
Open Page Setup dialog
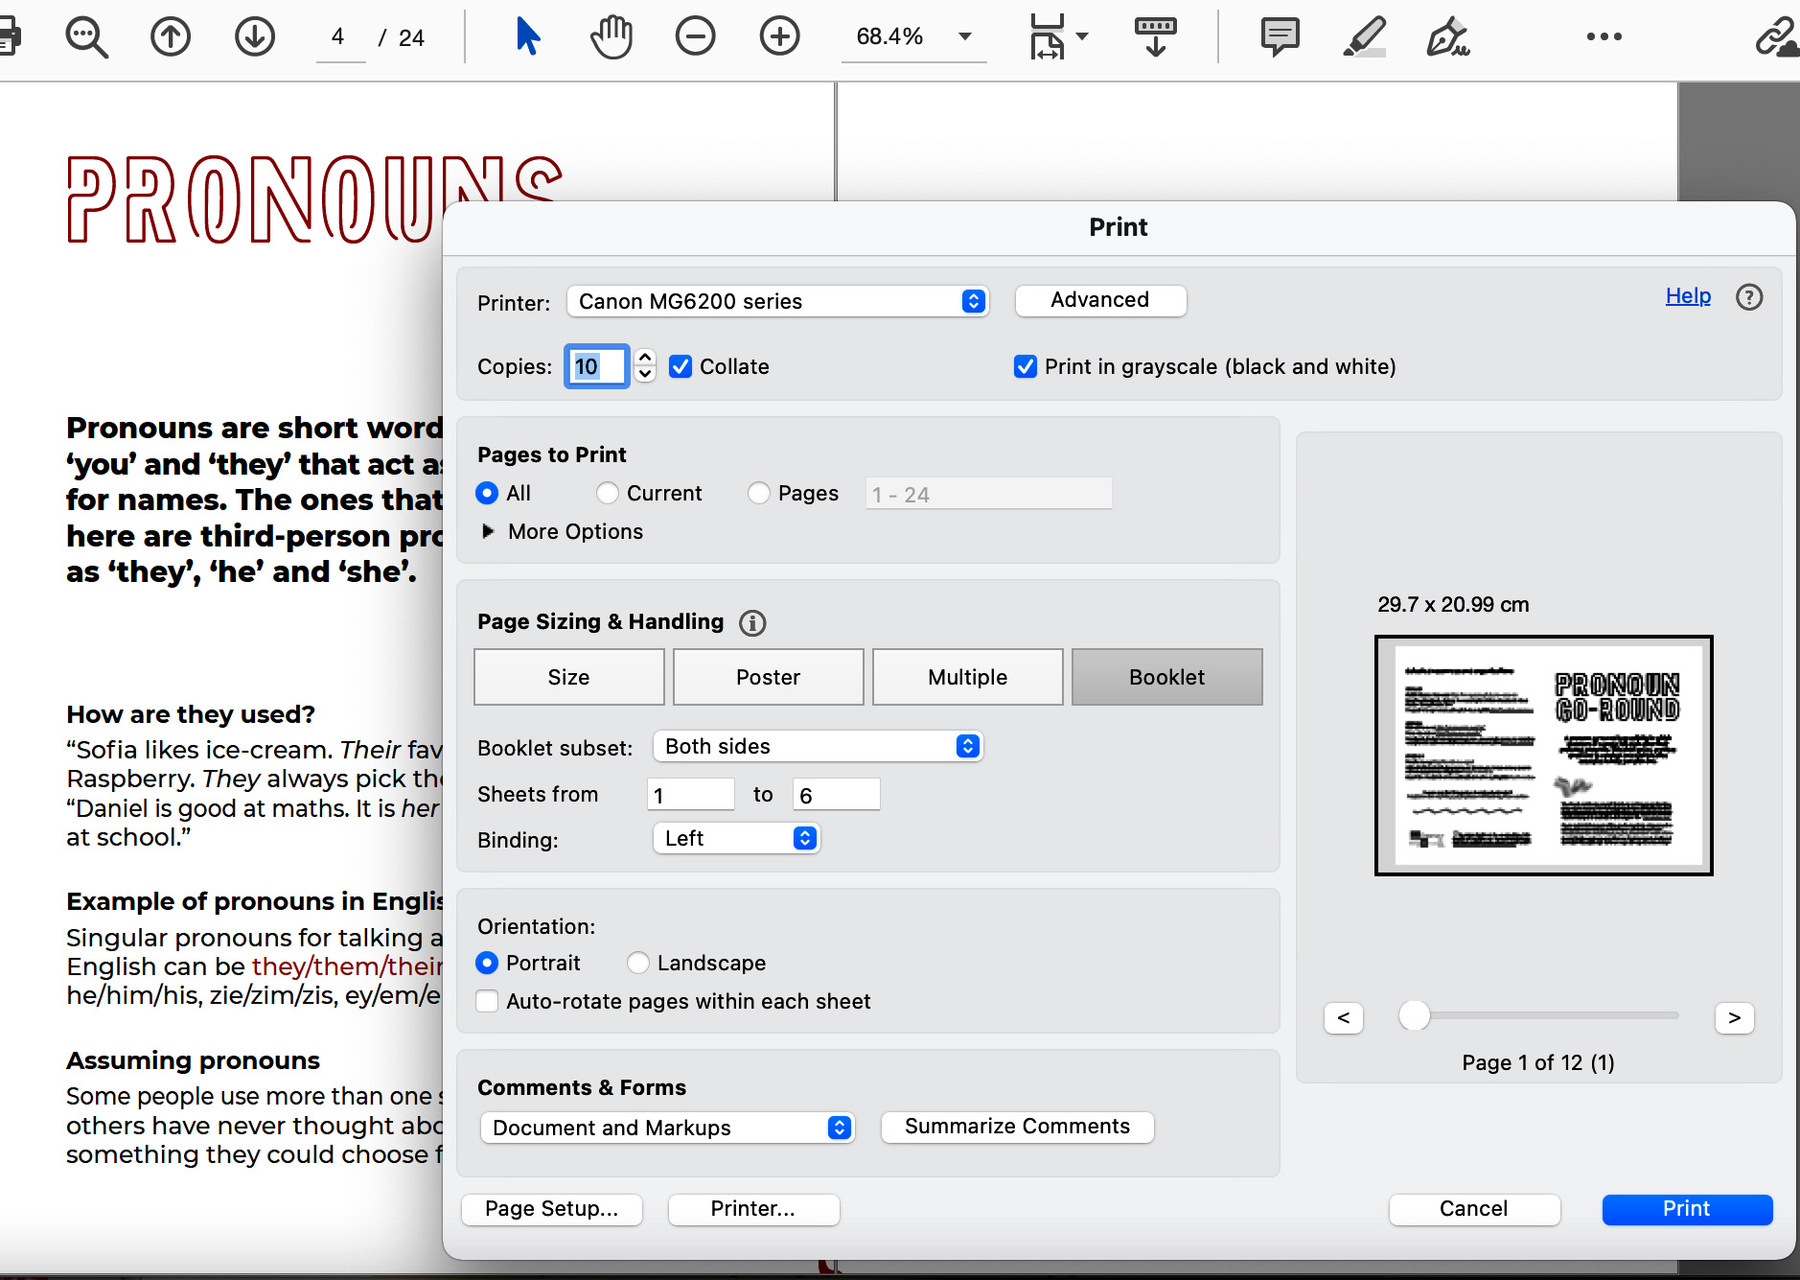click(551, 1209)
